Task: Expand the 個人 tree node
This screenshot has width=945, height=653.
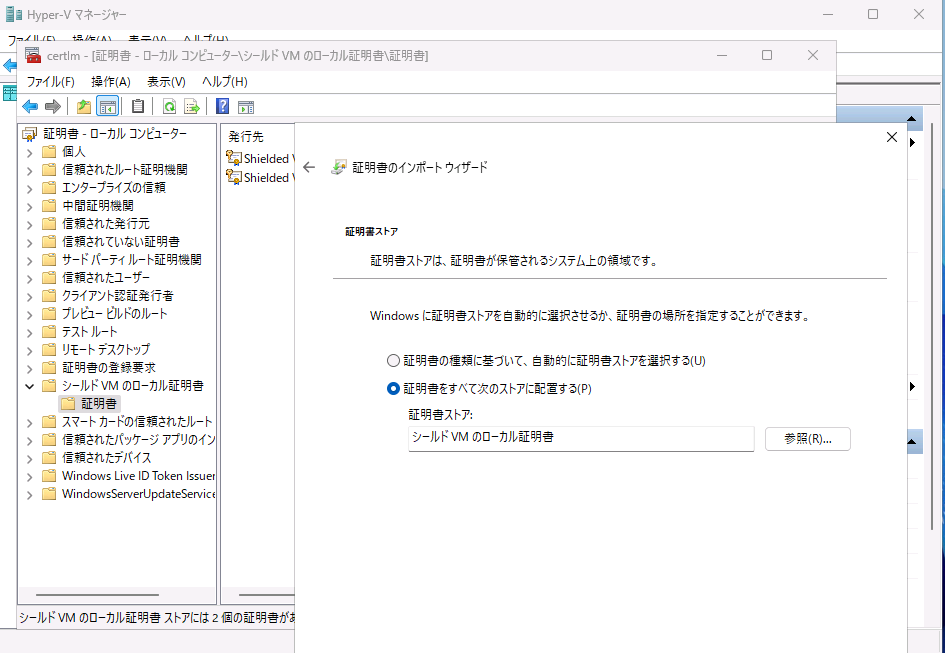Action: (28, 151)
